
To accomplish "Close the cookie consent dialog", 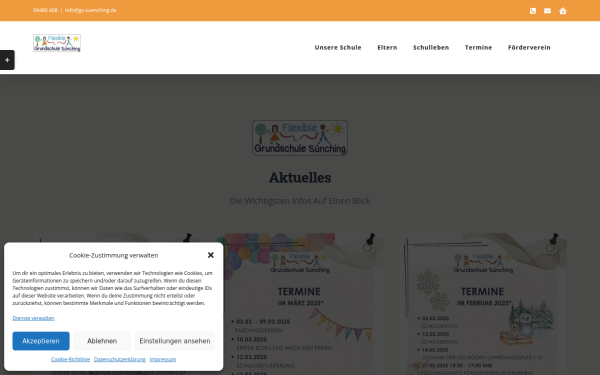I will coord(210,255).
